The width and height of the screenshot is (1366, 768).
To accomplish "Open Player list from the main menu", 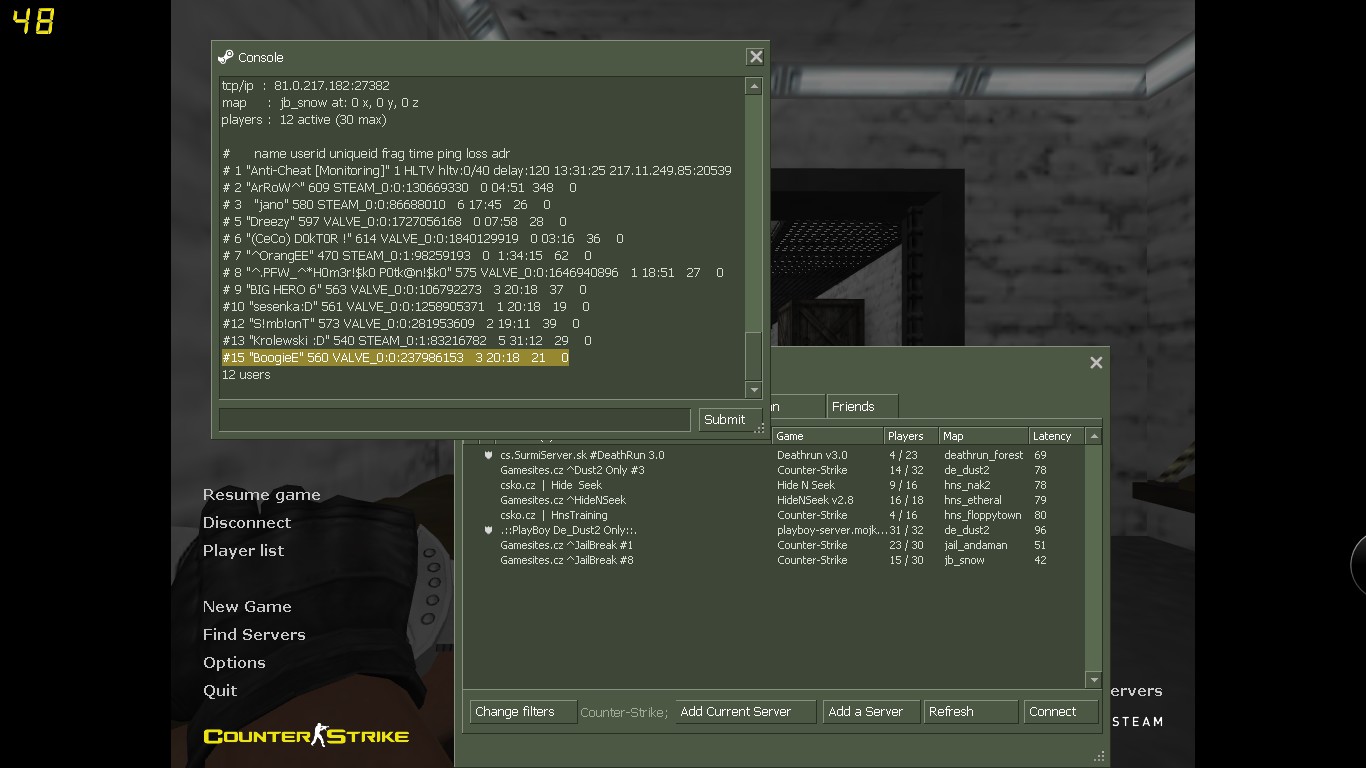I will pyautogui.click(x=243, y=551).
